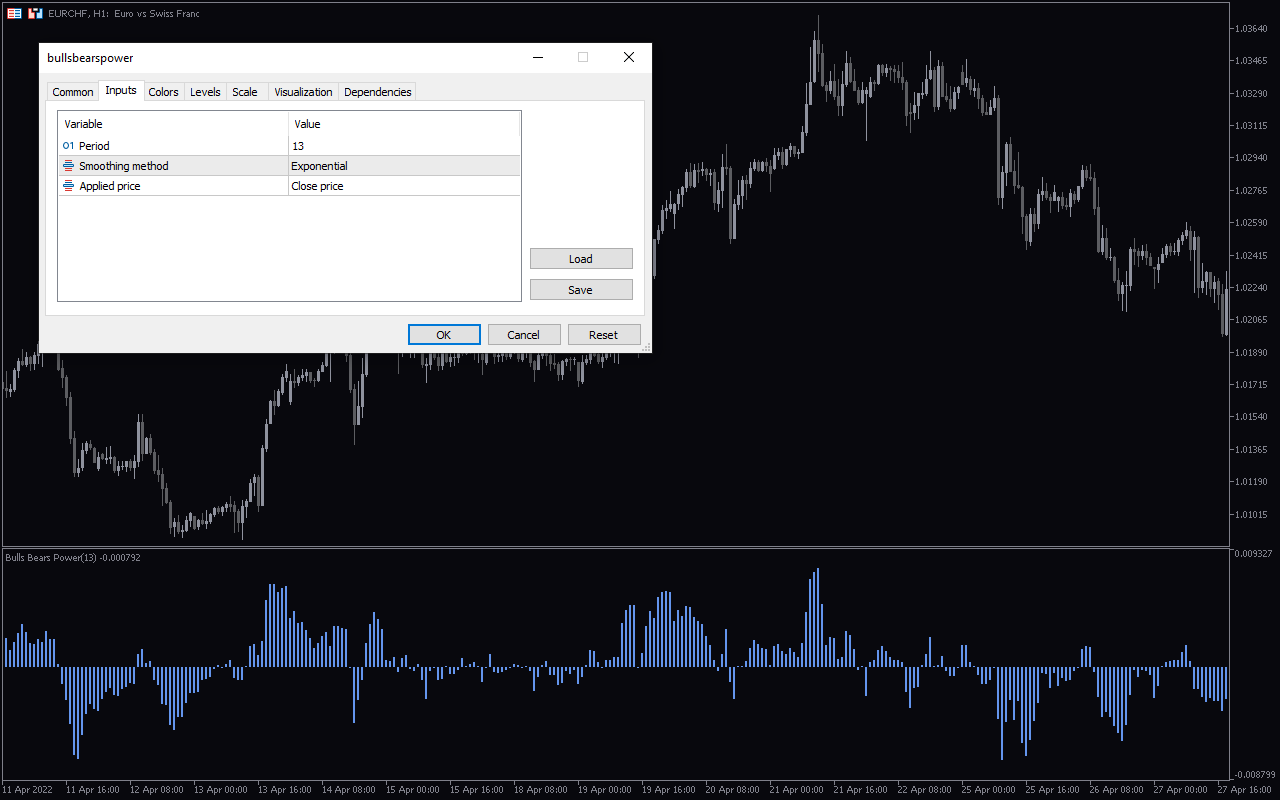The width and height of the screenshot is (1280, 800).
Task: Click the 1.02240 price scale label
Action: pyautogui.click(x=1252, y=287)
